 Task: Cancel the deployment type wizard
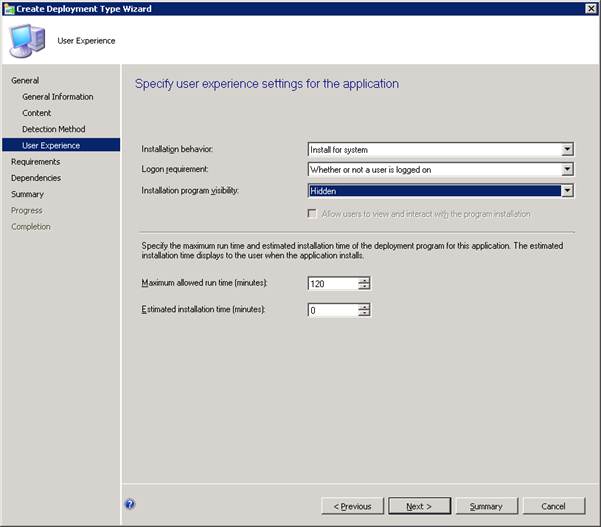point(552,506)
